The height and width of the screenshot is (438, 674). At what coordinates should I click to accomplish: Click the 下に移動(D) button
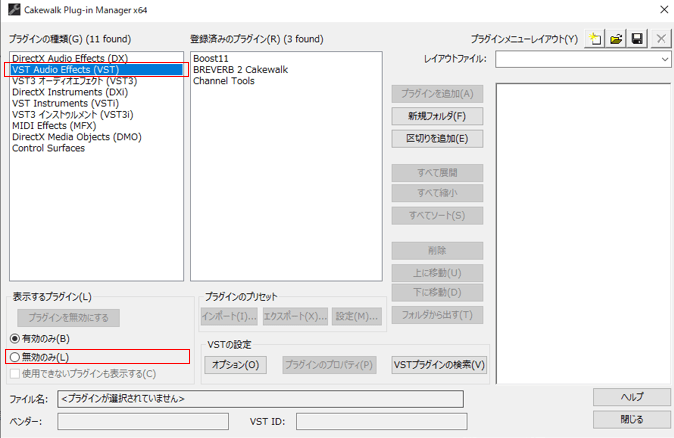(x=437, y=293)
